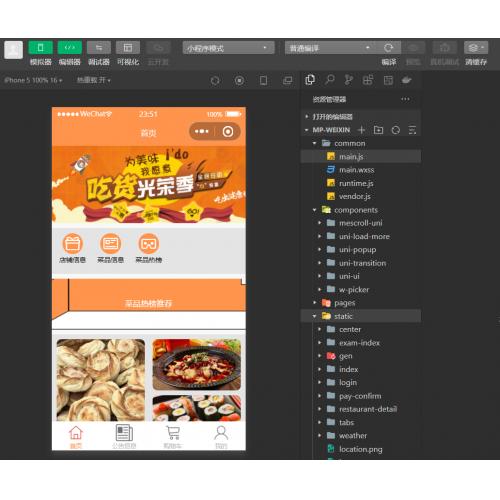Open the file explorer sidebar icon
This screenshot has width=500, height=500.
pyautogui.click(x=310, y=80)
